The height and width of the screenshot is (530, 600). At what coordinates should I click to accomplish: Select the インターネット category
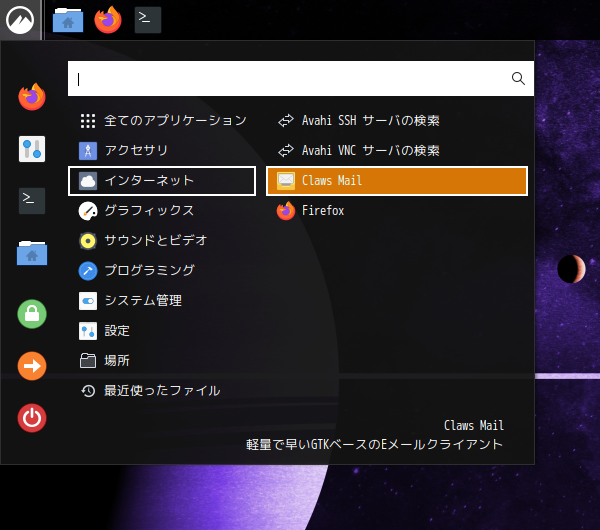tap(162, 181)
